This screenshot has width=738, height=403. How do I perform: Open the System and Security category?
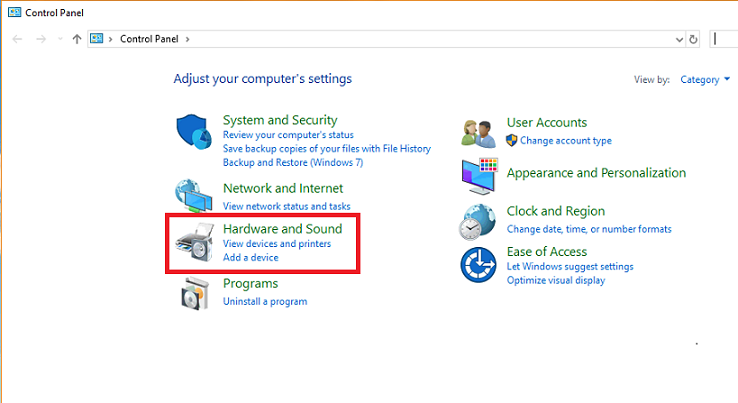(x=280, y=120)
